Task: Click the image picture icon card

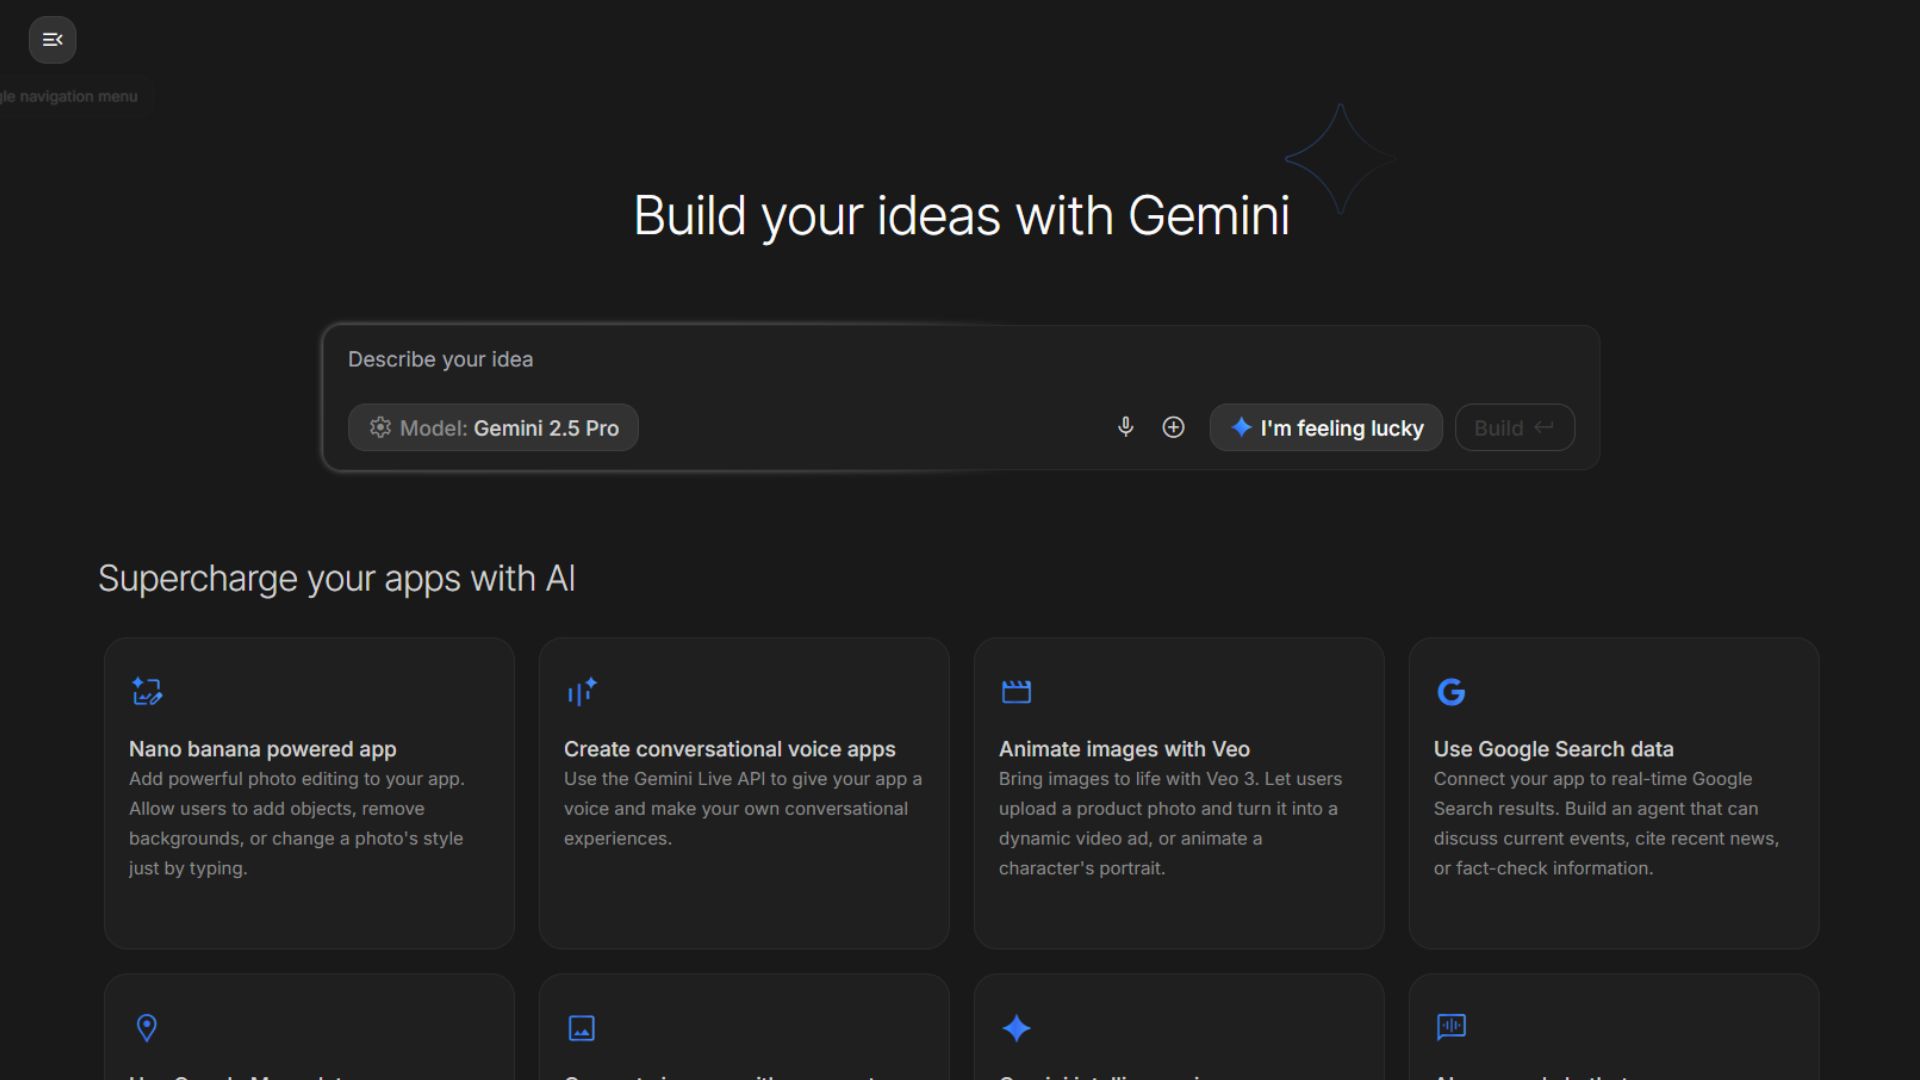Action: (582, 1027)
